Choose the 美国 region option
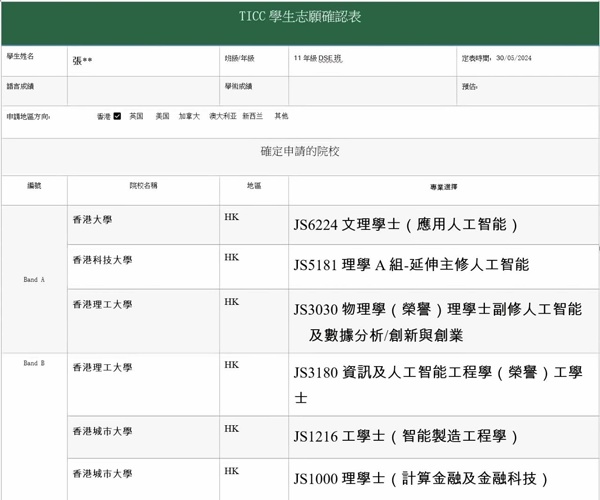The width and height of the screenshot is (600, 500). coord(162,116)
